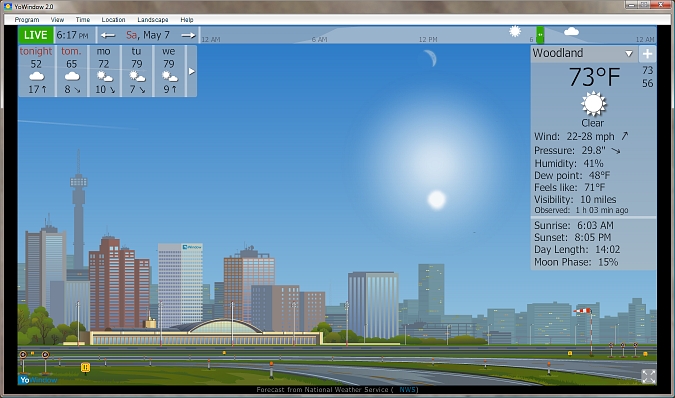Add a new location with plus icon

(x=647, y=54)
